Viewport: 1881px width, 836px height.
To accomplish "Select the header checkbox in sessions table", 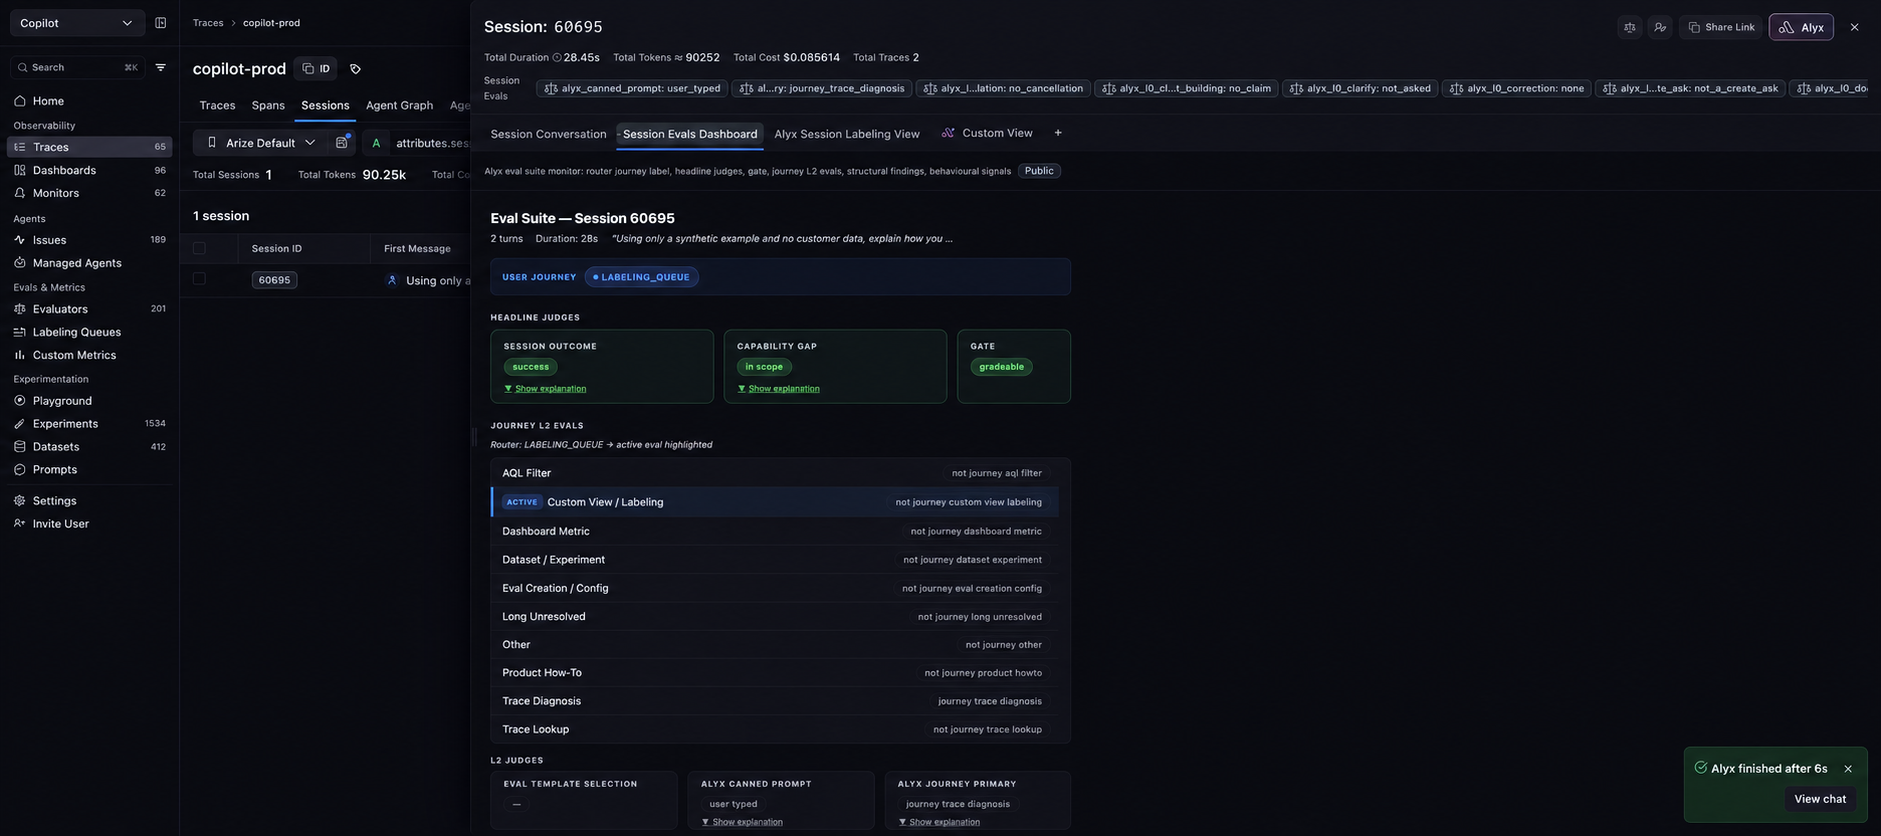I will point(199,248).
